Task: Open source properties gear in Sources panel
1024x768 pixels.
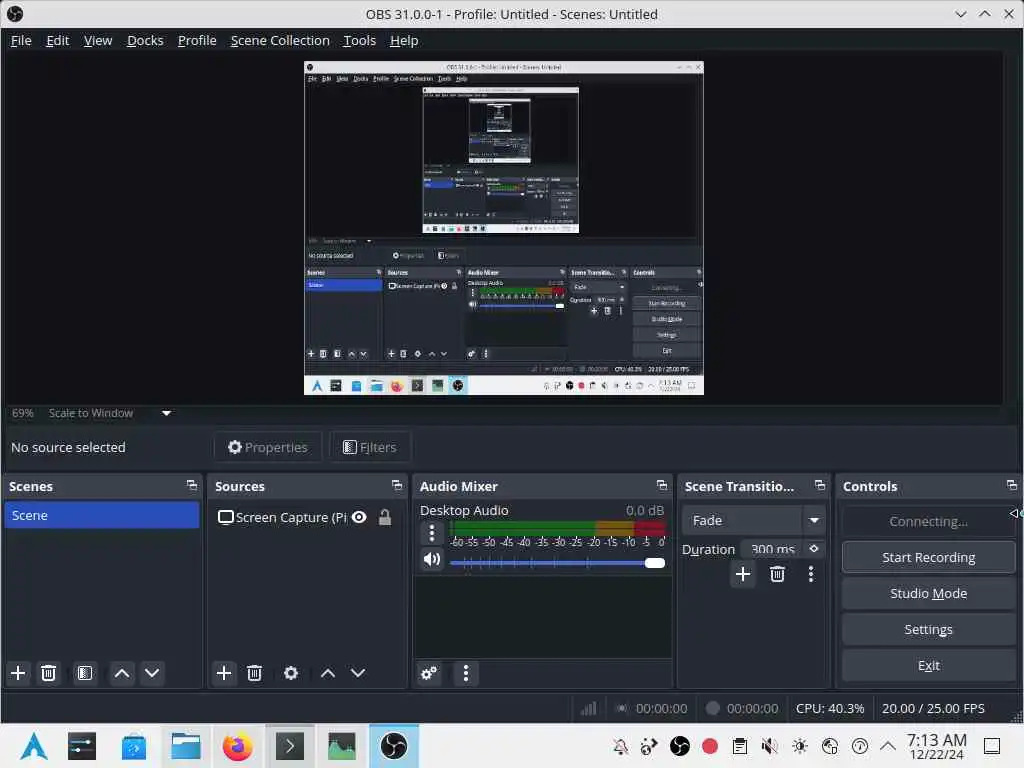Action: click(291, 673)
